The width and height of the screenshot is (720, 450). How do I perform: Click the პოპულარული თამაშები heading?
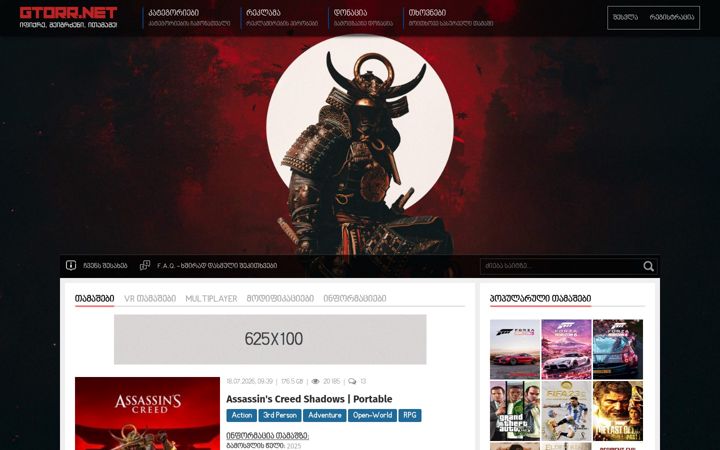click(540, 298)
